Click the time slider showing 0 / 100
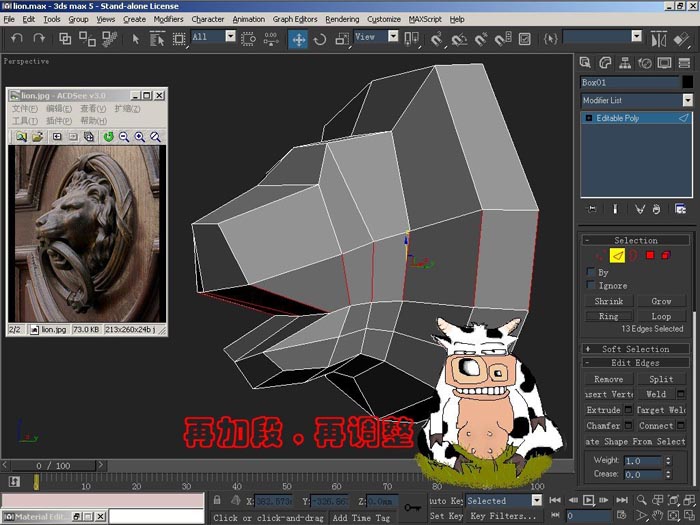700x525 pixels. [53, 466]
